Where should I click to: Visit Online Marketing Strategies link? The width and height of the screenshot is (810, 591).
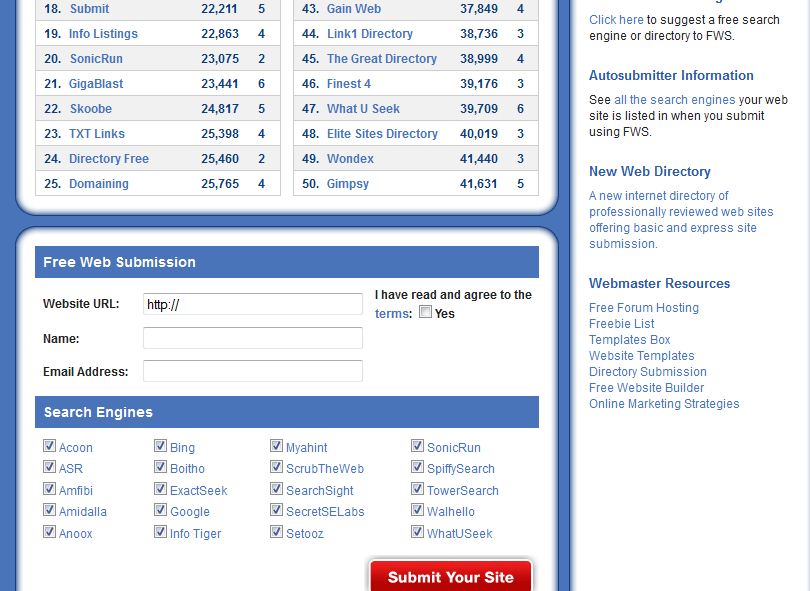pyautogui.click(x=664, y=404)
